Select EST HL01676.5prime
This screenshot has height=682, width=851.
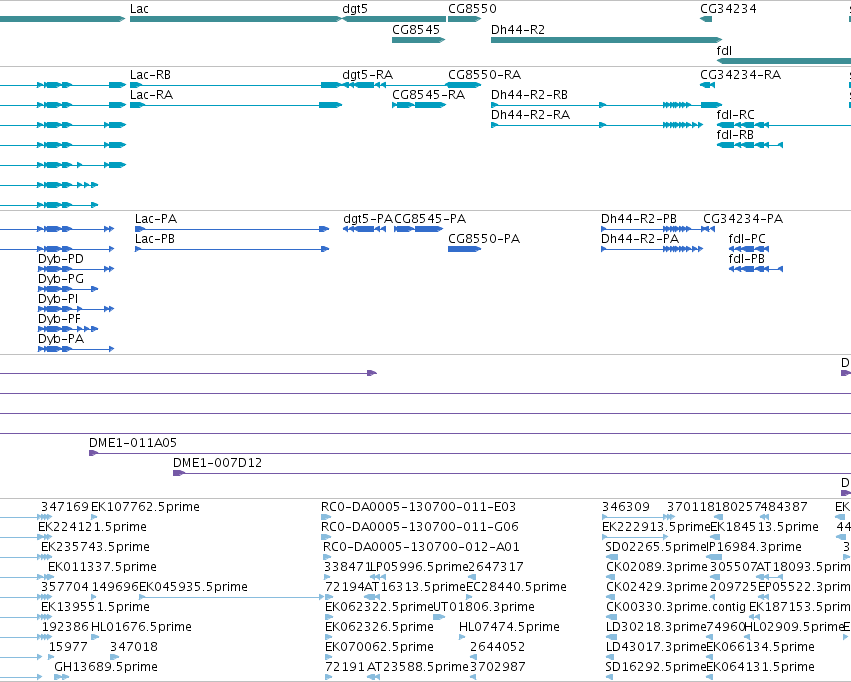(x=141, y=627)
